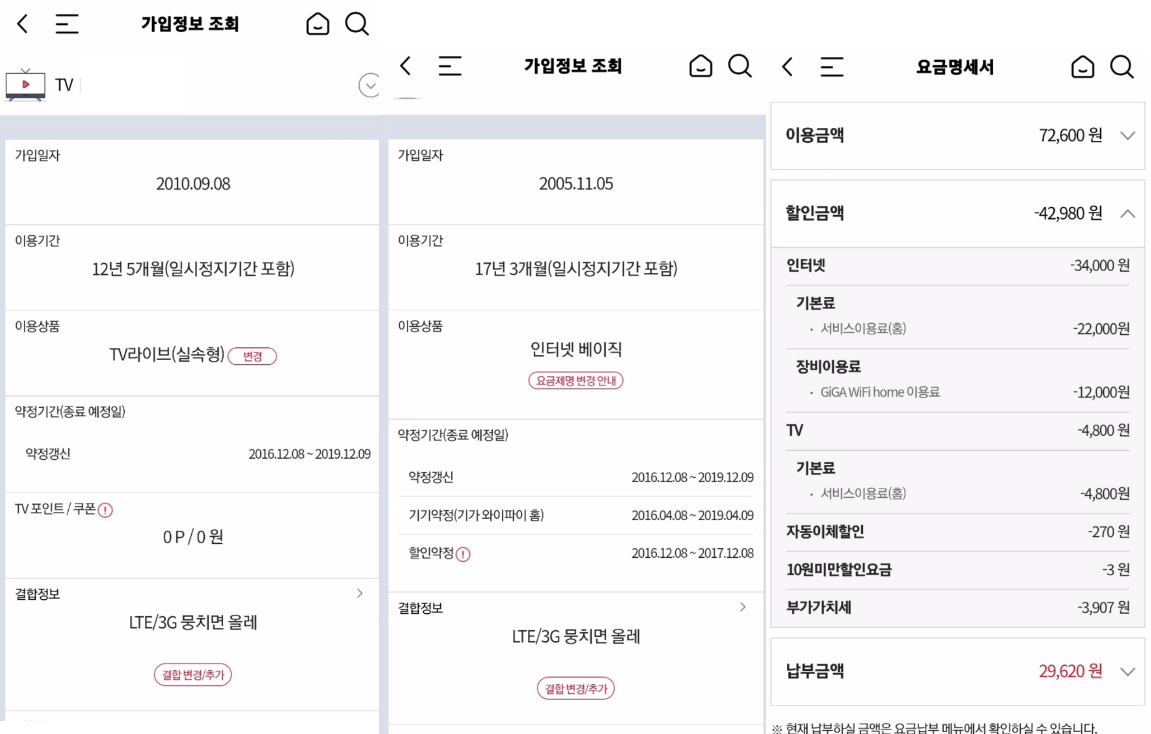Tap the info icon next to 할인약정
Viewport: 1151px width, 734px height.
(463, 554)
